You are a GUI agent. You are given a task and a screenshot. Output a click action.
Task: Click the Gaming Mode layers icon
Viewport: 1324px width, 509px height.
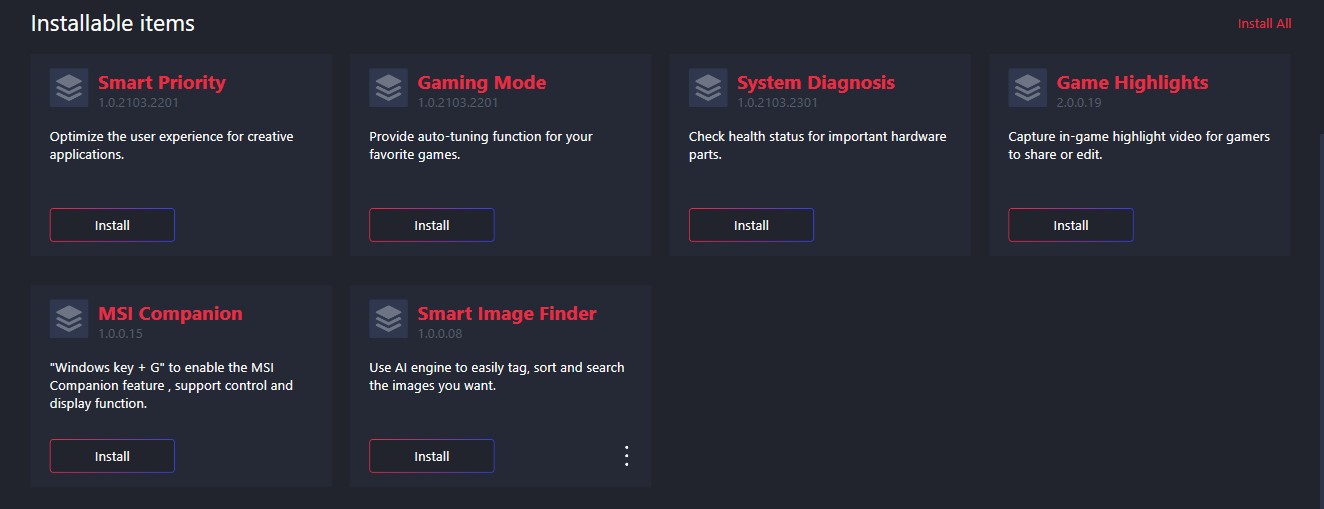388,88
